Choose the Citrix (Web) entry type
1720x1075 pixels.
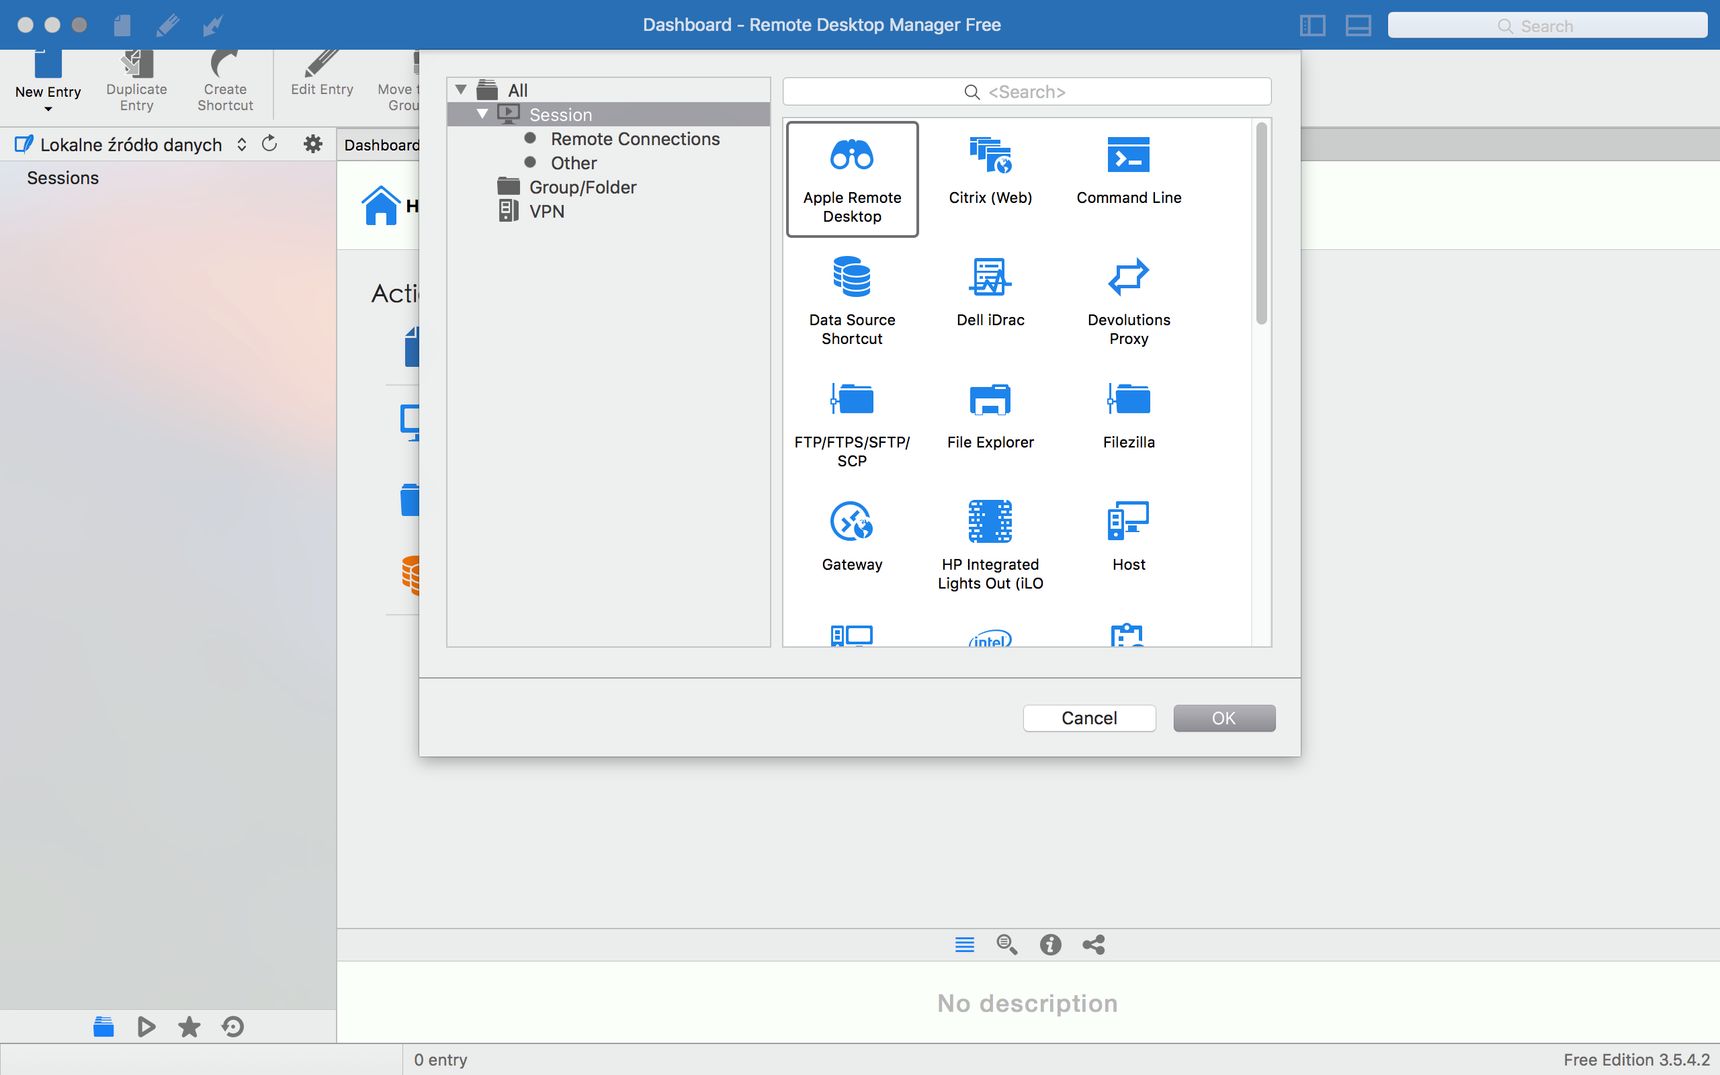[x=990, y=170]
